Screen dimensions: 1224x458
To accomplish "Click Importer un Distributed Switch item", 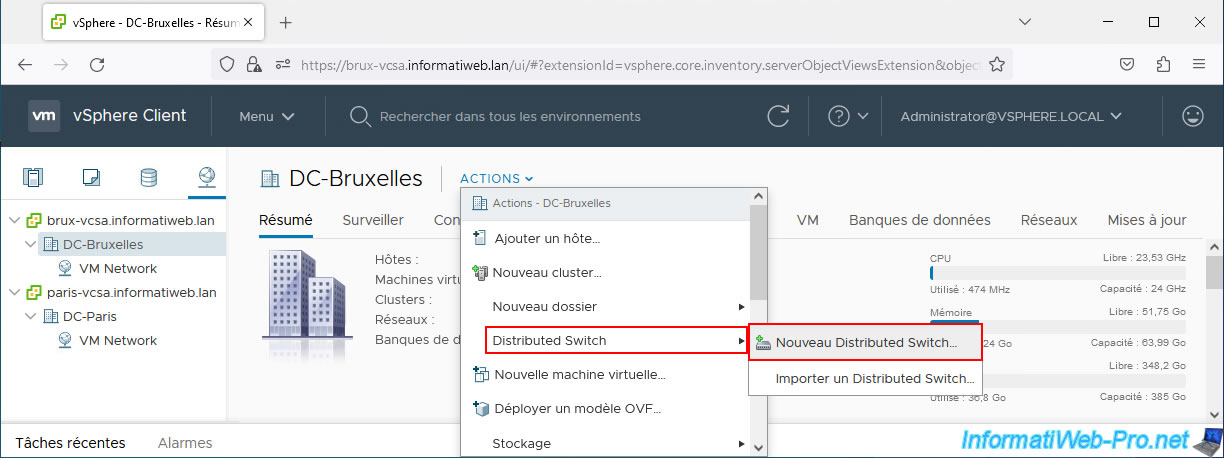I will point(865,378).
